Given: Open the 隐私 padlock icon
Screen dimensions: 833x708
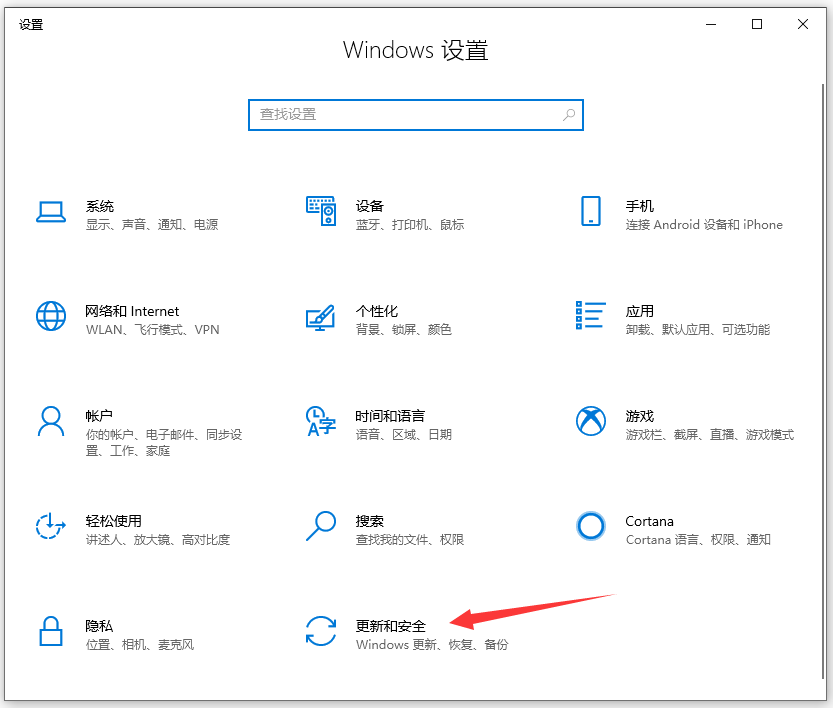Looking at the screenshot, I should pyautogui.click(x=51, y=631).
